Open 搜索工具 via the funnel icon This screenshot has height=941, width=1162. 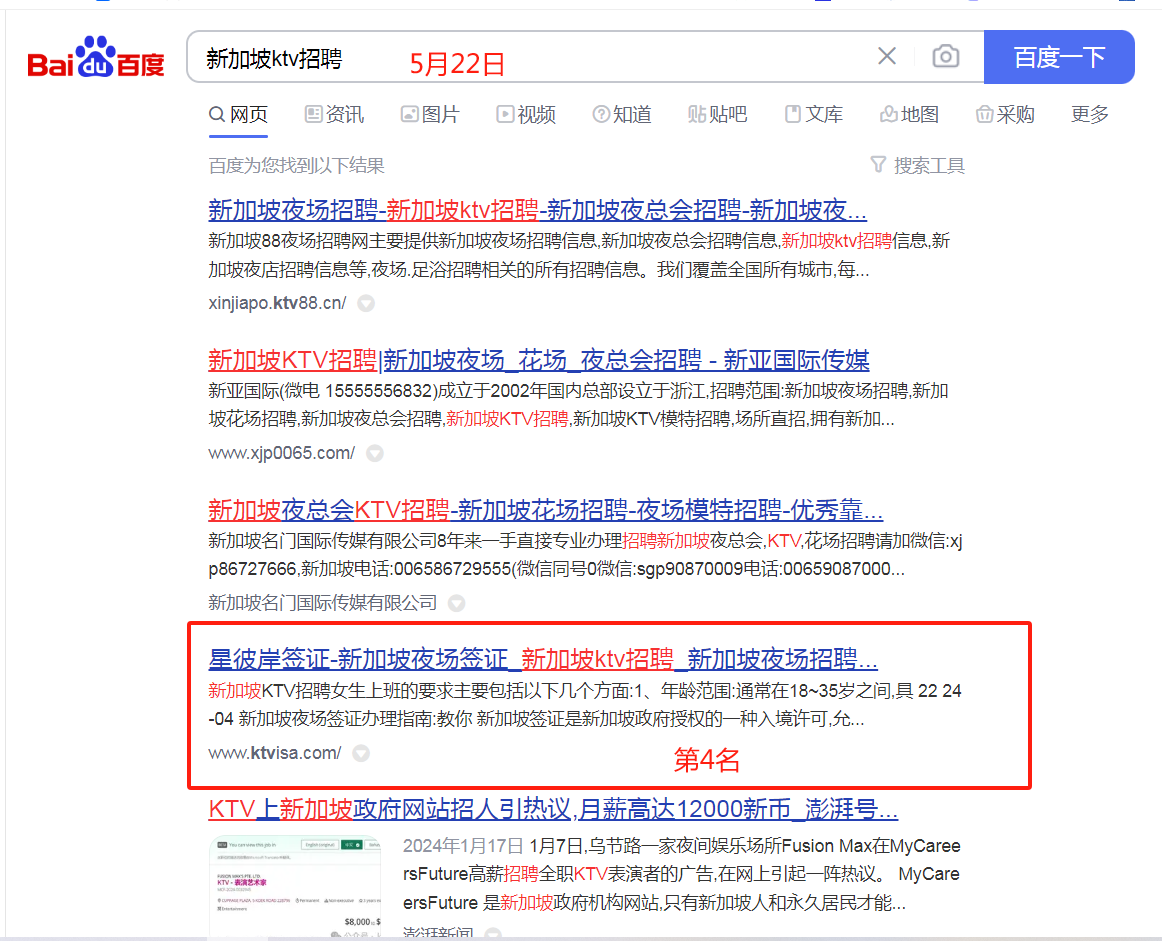click(878, 165)
